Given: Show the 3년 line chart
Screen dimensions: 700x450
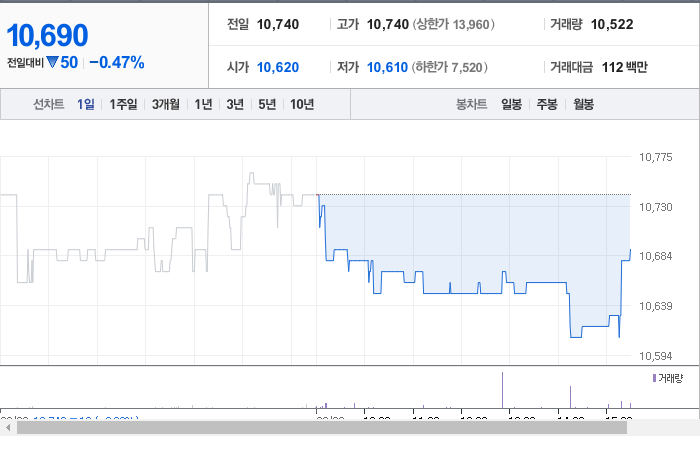Looking at the screenshot, I should click(x=235, y=104).
